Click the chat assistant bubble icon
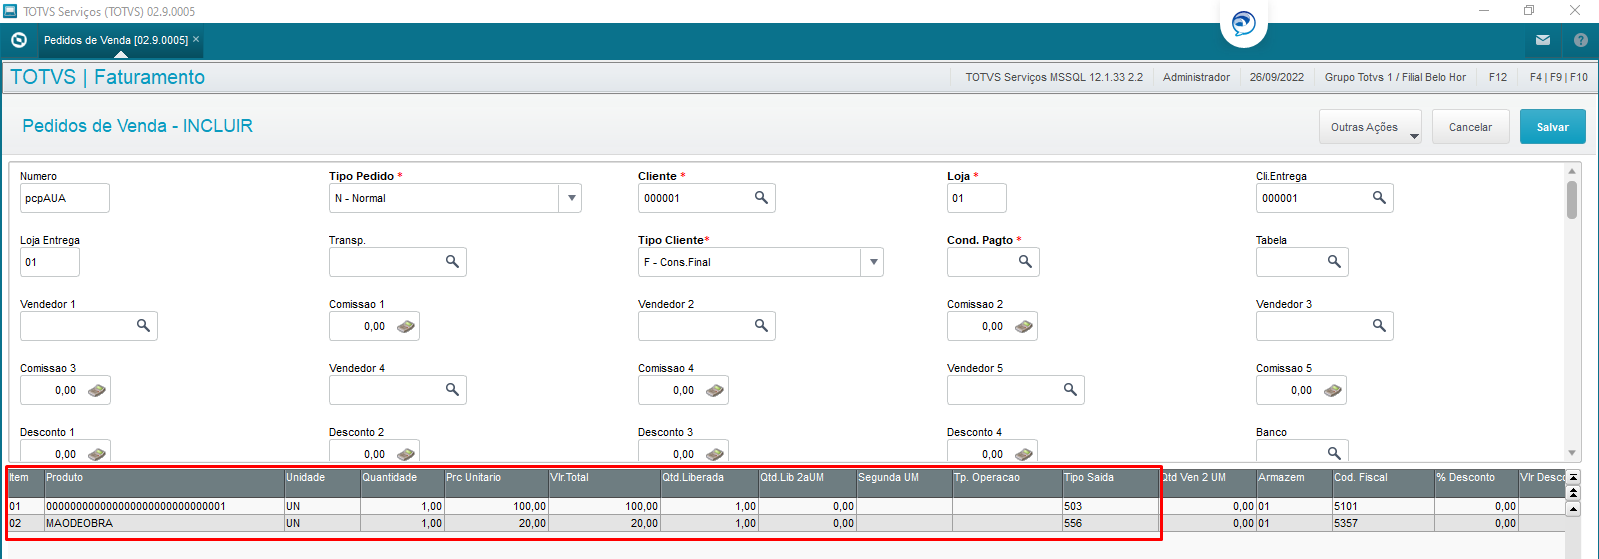The image size is (1599, 559). coord(1244,23)
